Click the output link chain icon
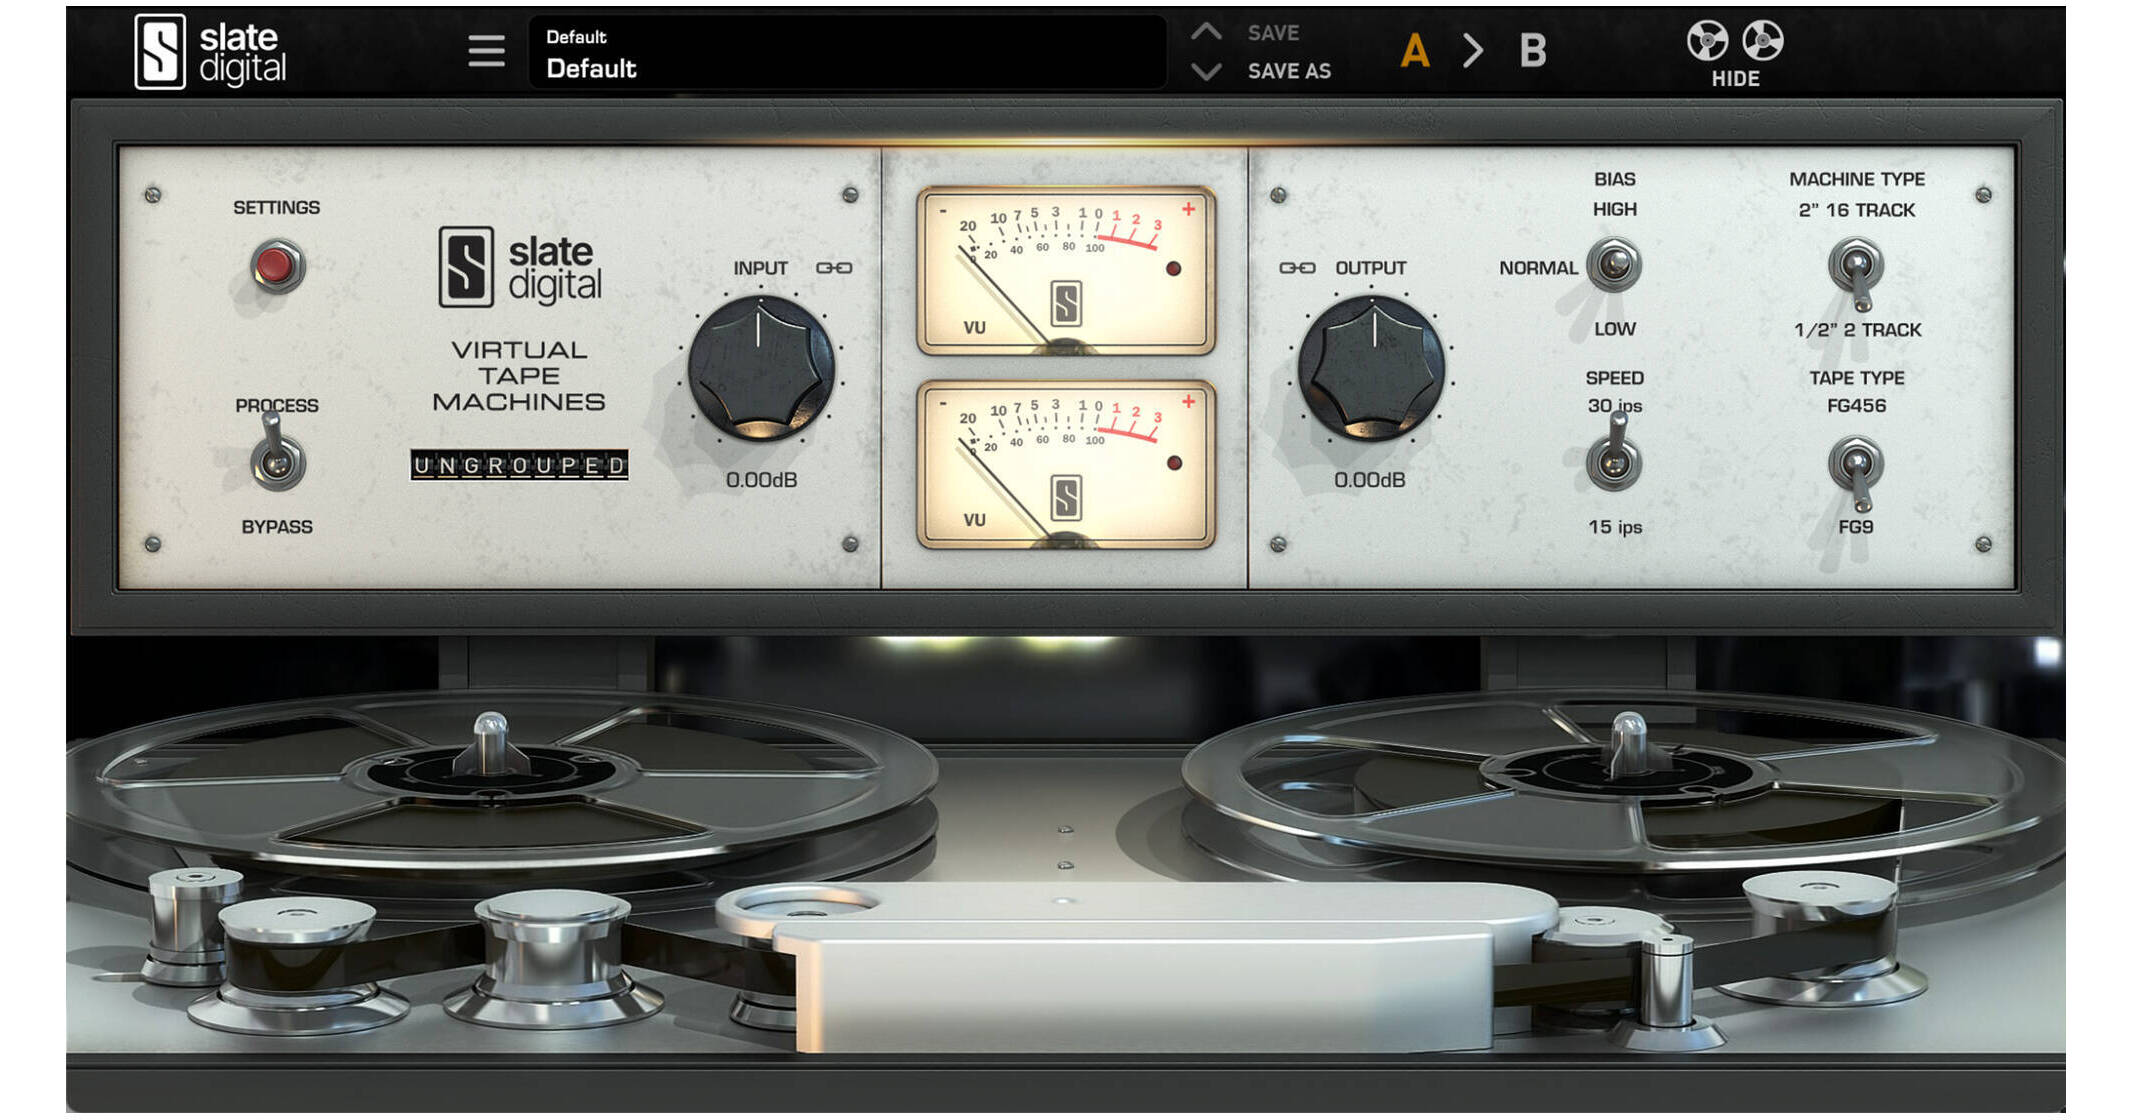The image size is (2133, 1120). (x=1297, y=268)
